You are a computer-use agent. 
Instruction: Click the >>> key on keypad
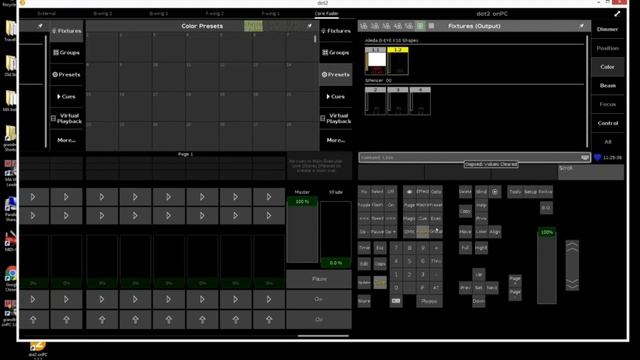click(391, 218)
